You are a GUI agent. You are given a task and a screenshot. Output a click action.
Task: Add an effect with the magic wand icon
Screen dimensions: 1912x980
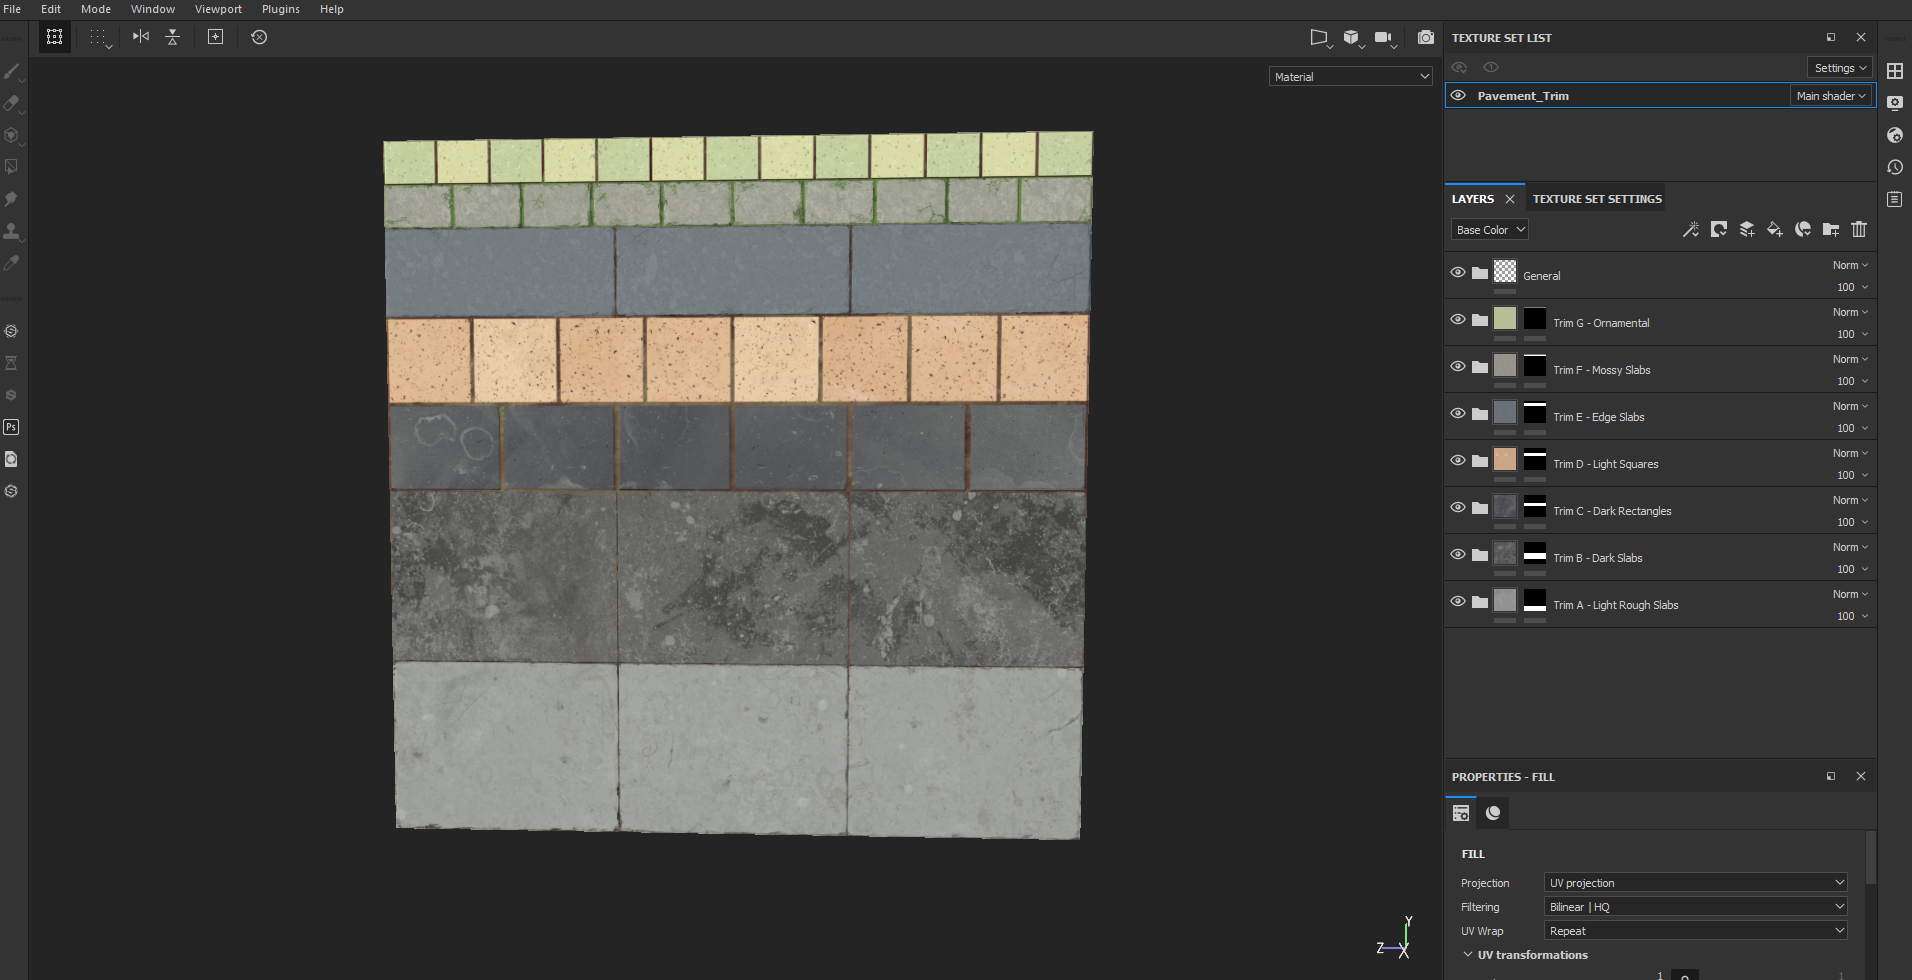click(1692, 229)
